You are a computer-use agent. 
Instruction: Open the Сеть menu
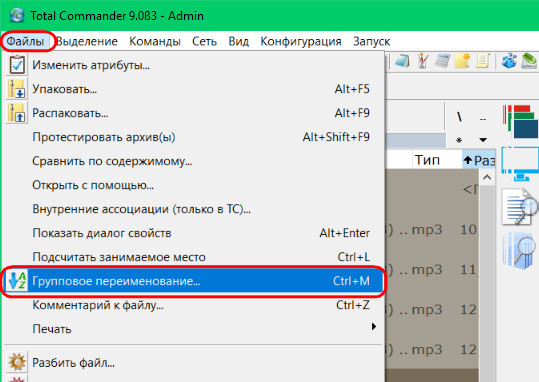[x=204, y=41]
